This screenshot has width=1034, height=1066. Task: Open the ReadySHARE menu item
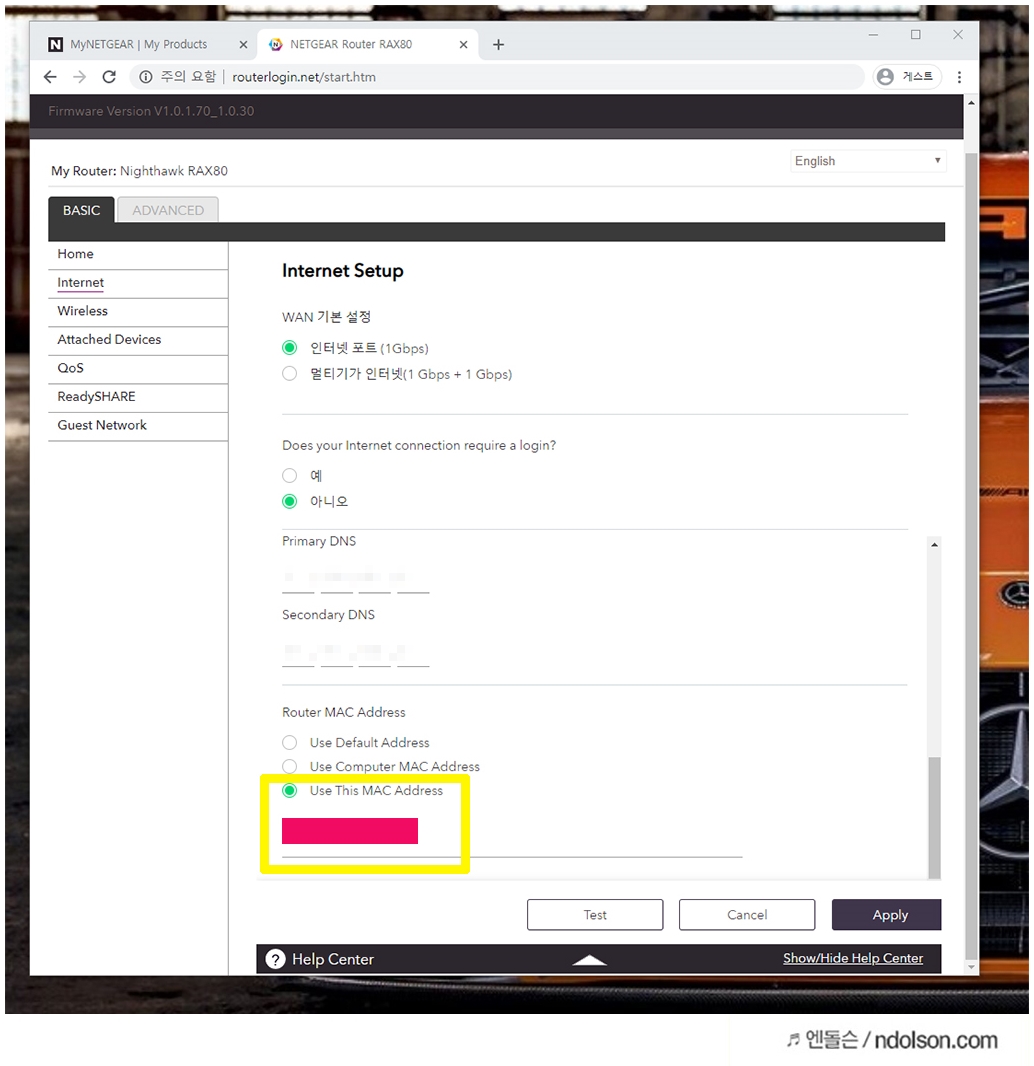[138, 397]
